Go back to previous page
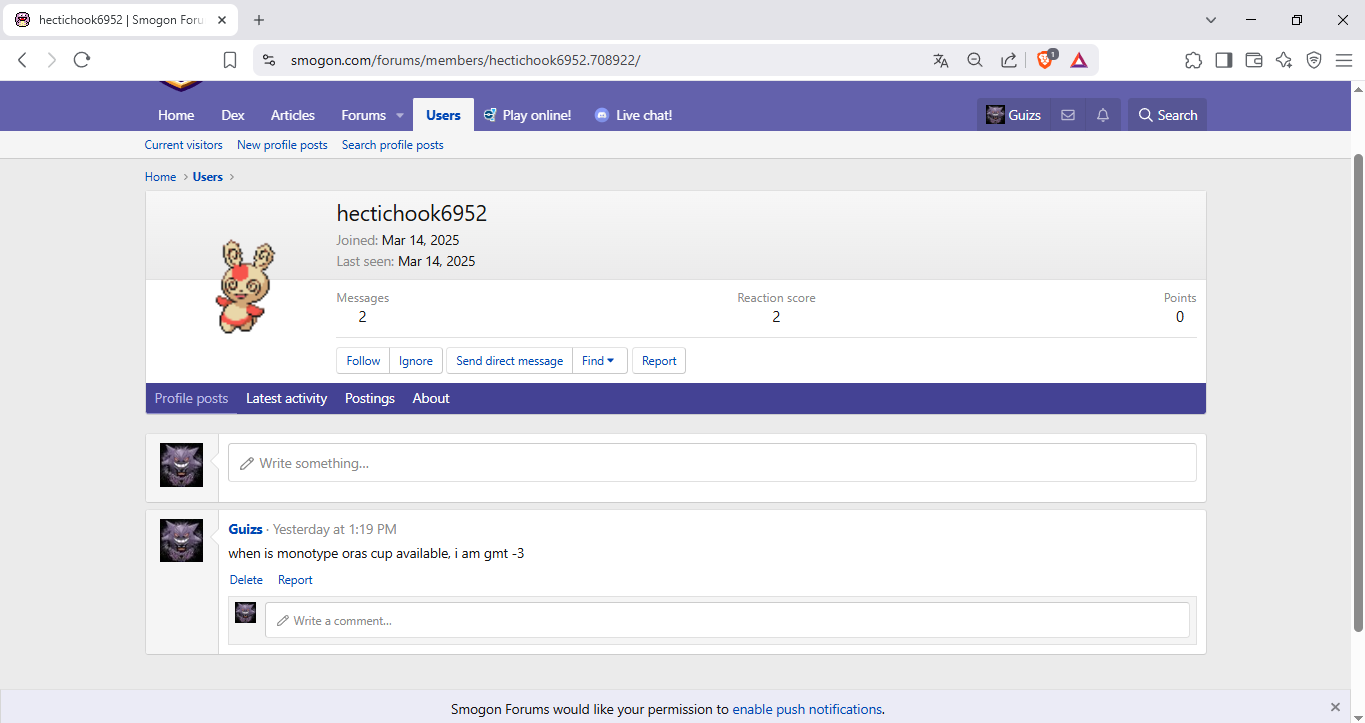This screenshot has height=723, width=1365. [22, 60]
